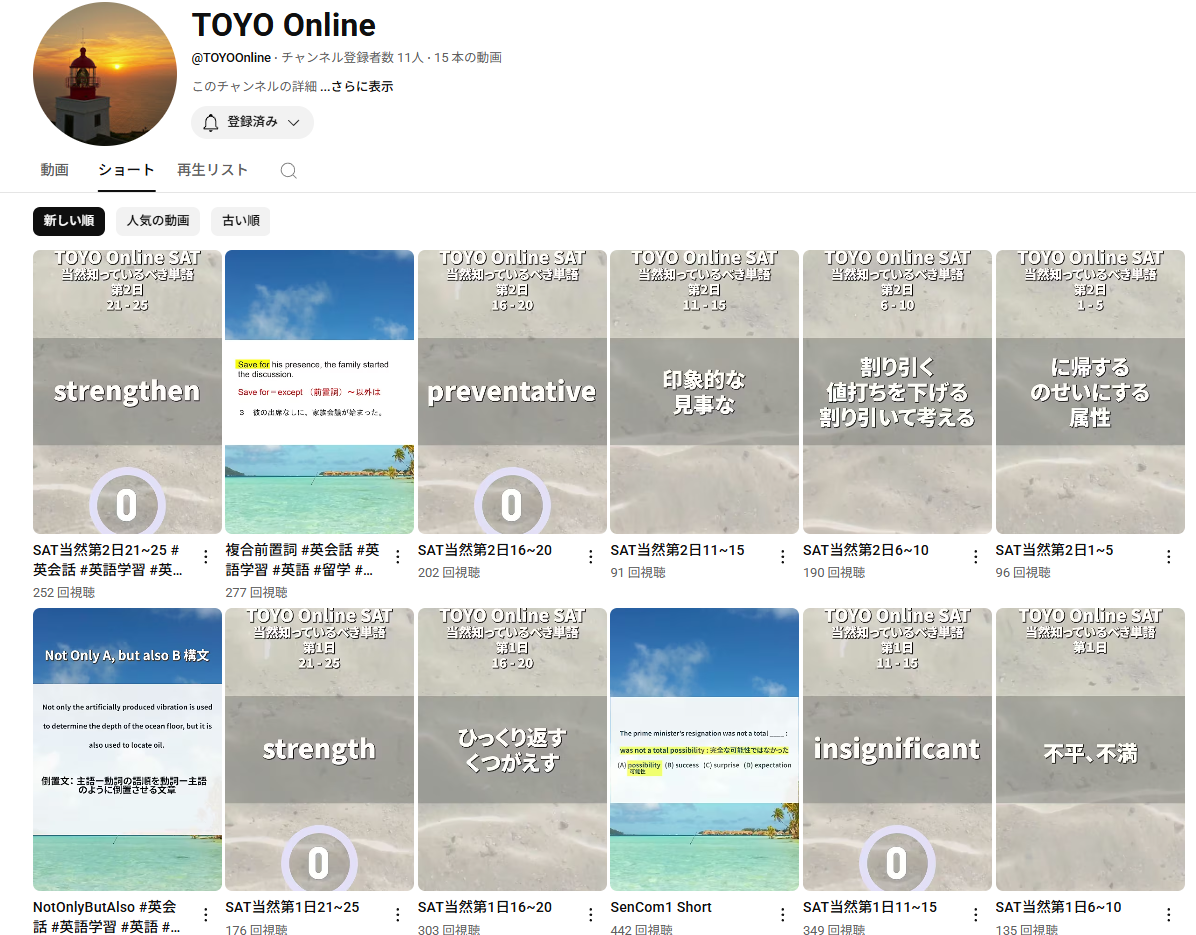Image resolution: width=1196 pixels, height=935 pixels.
Task: Open title link SenCom1 Short
Action: 661,908
